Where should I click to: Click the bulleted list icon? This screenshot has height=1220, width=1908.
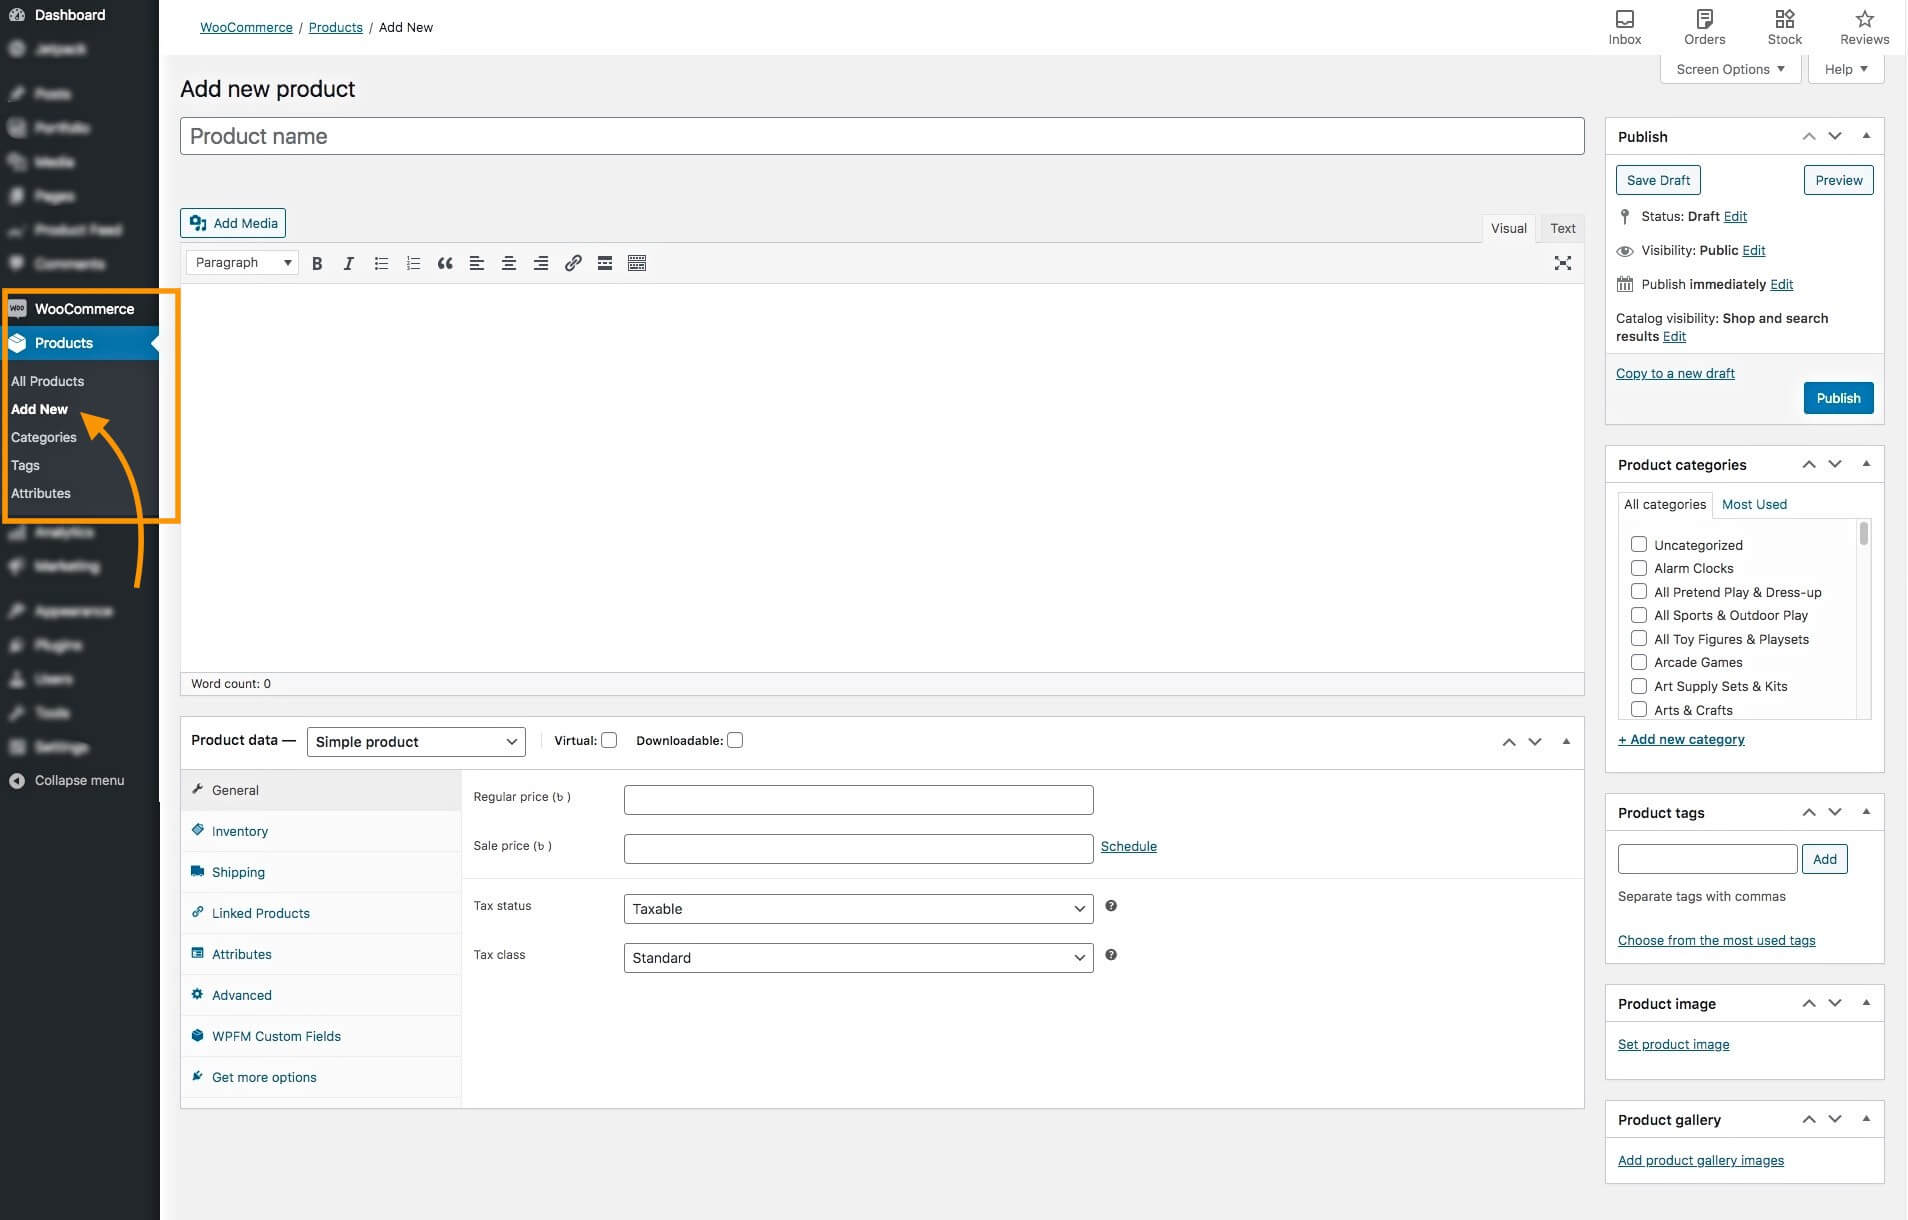pos(381,264)
